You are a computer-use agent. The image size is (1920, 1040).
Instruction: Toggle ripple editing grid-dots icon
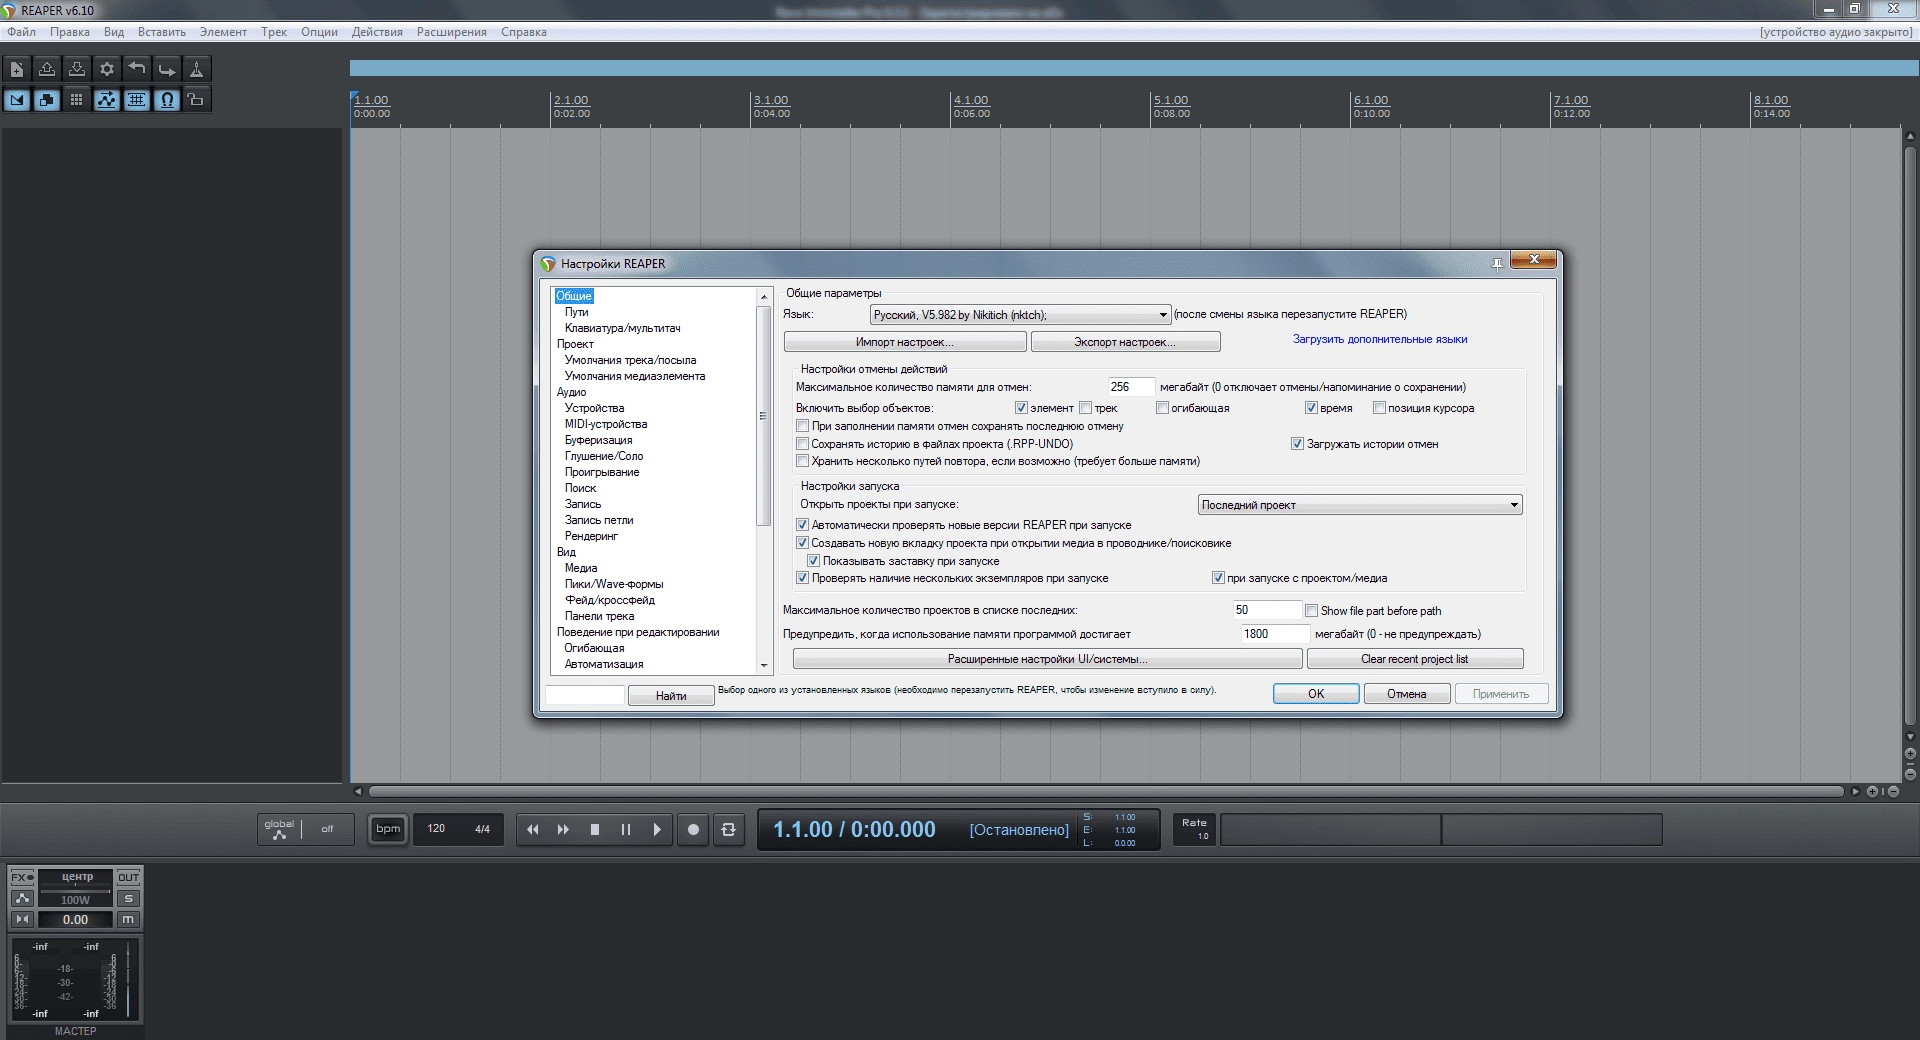pyautogui.click(x=77, y=100)
